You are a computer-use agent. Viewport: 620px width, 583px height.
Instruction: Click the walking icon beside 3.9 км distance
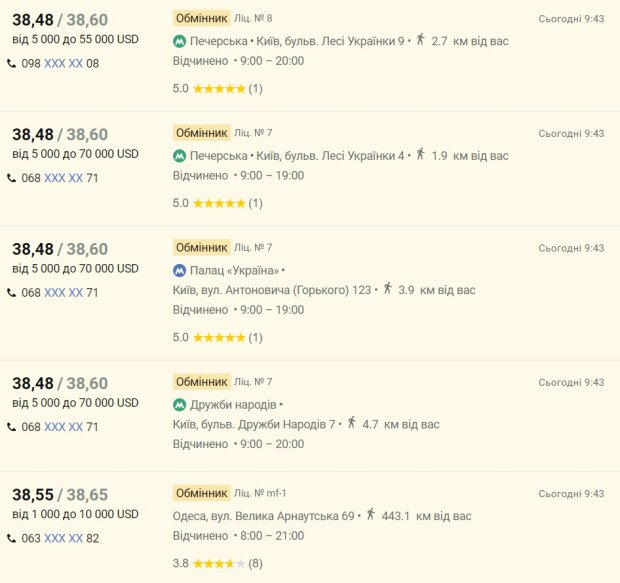tap(388, 289)
